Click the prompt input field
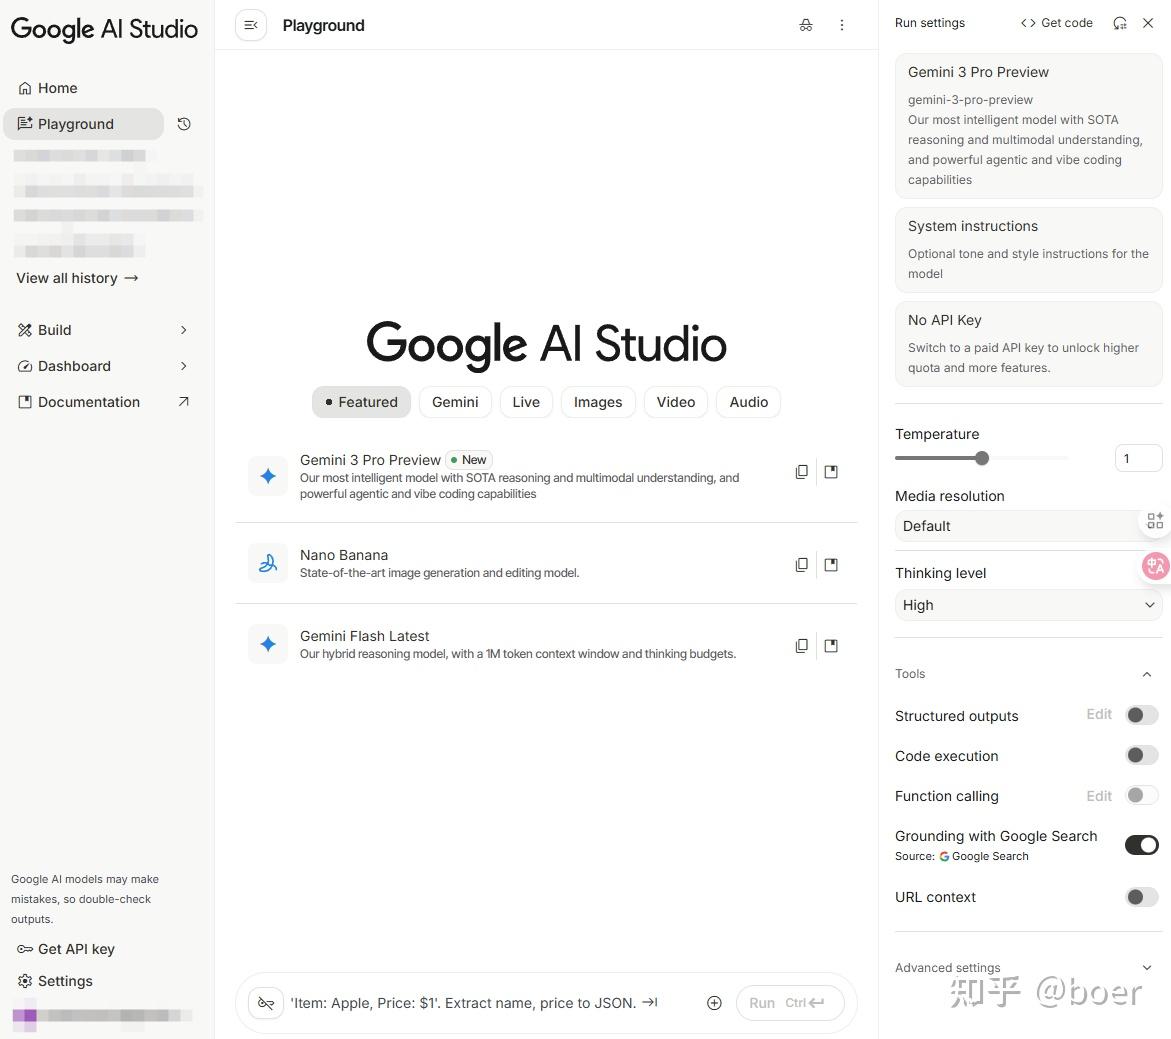Screen dimensions: 1171x1039 click(475, 1003)
